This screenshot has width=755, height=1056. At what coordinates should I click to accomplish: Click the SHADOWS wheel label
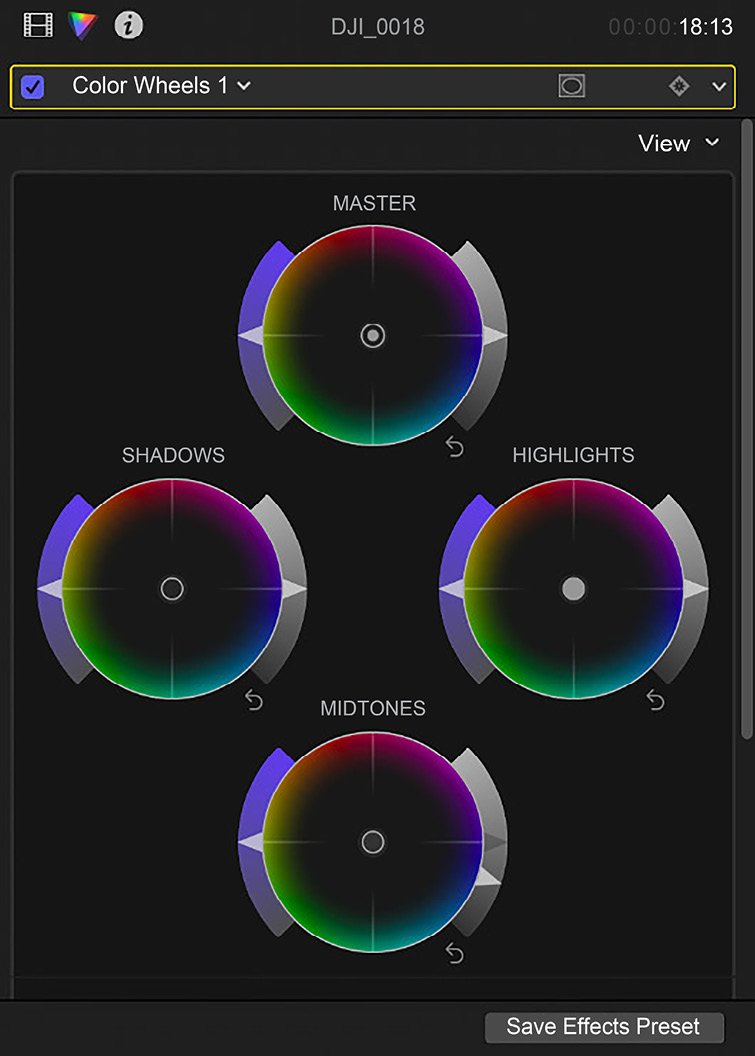tap(173, 455)
